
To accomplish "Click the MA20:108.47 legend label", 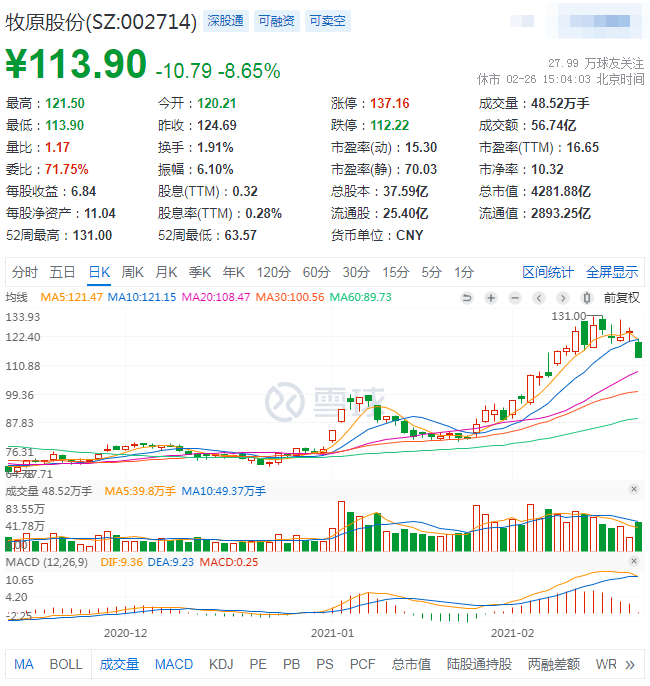I will coord(216,298).
